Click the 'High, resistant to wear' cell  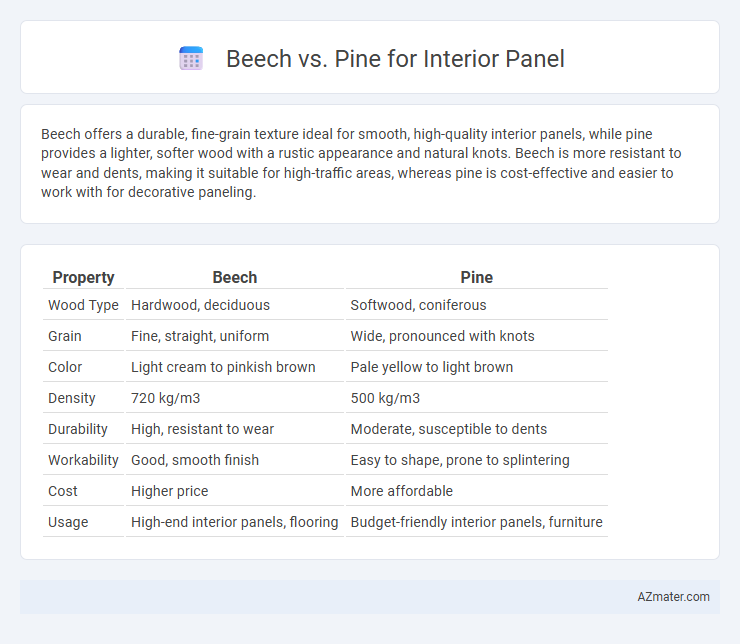[x=235, y=429]
